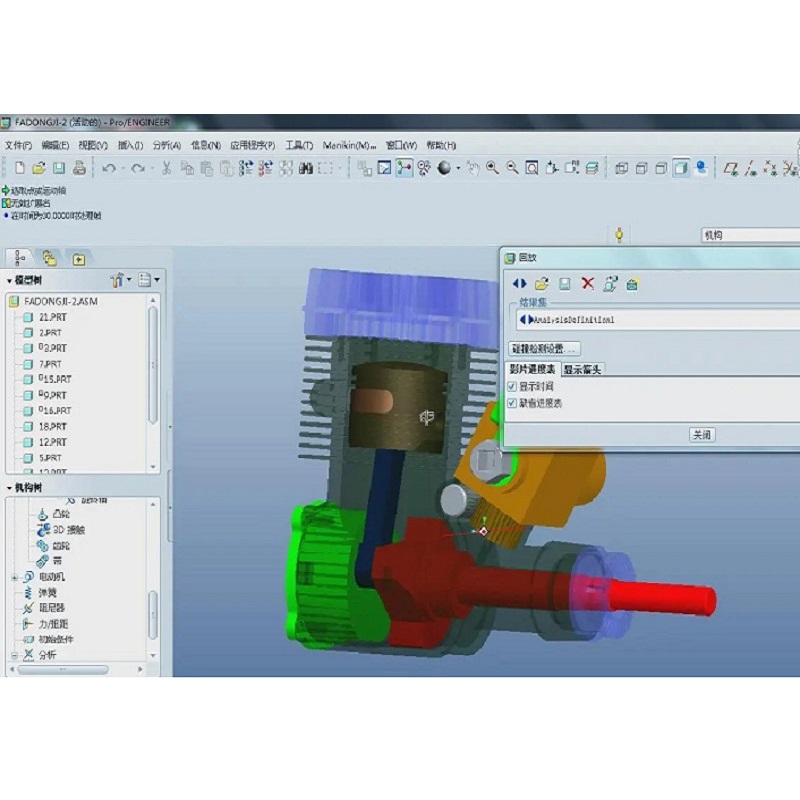Redo the last undone action
800x800 pixels.
tap(137, 168)
